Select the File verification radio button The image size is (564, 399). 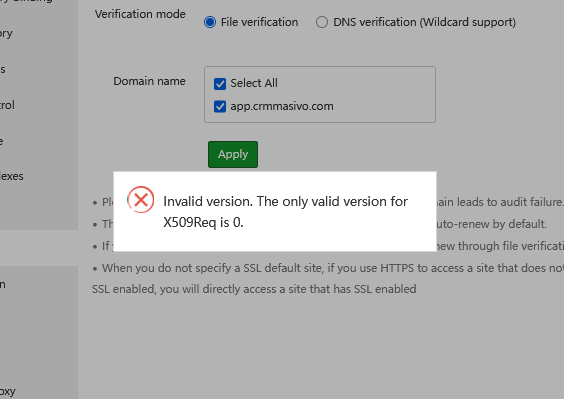pyautogui.click(x=210, y=22)
